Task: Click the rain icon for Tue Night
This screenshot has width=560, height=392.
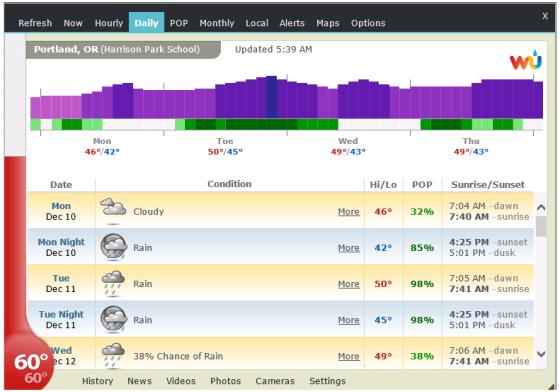Action: 114,319
